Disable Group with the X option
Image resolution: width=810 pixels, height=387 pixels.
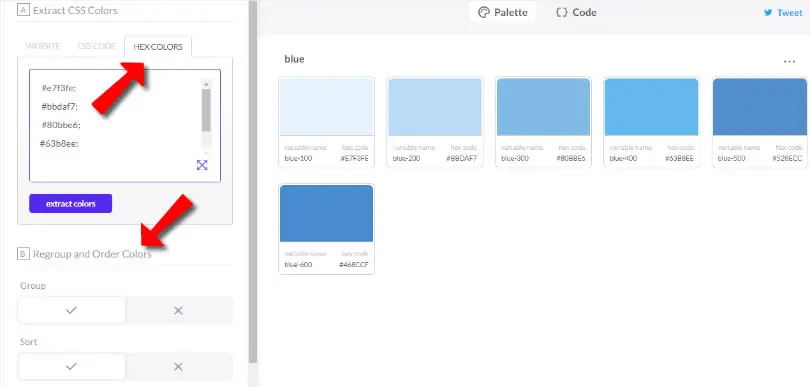[178, 310]
